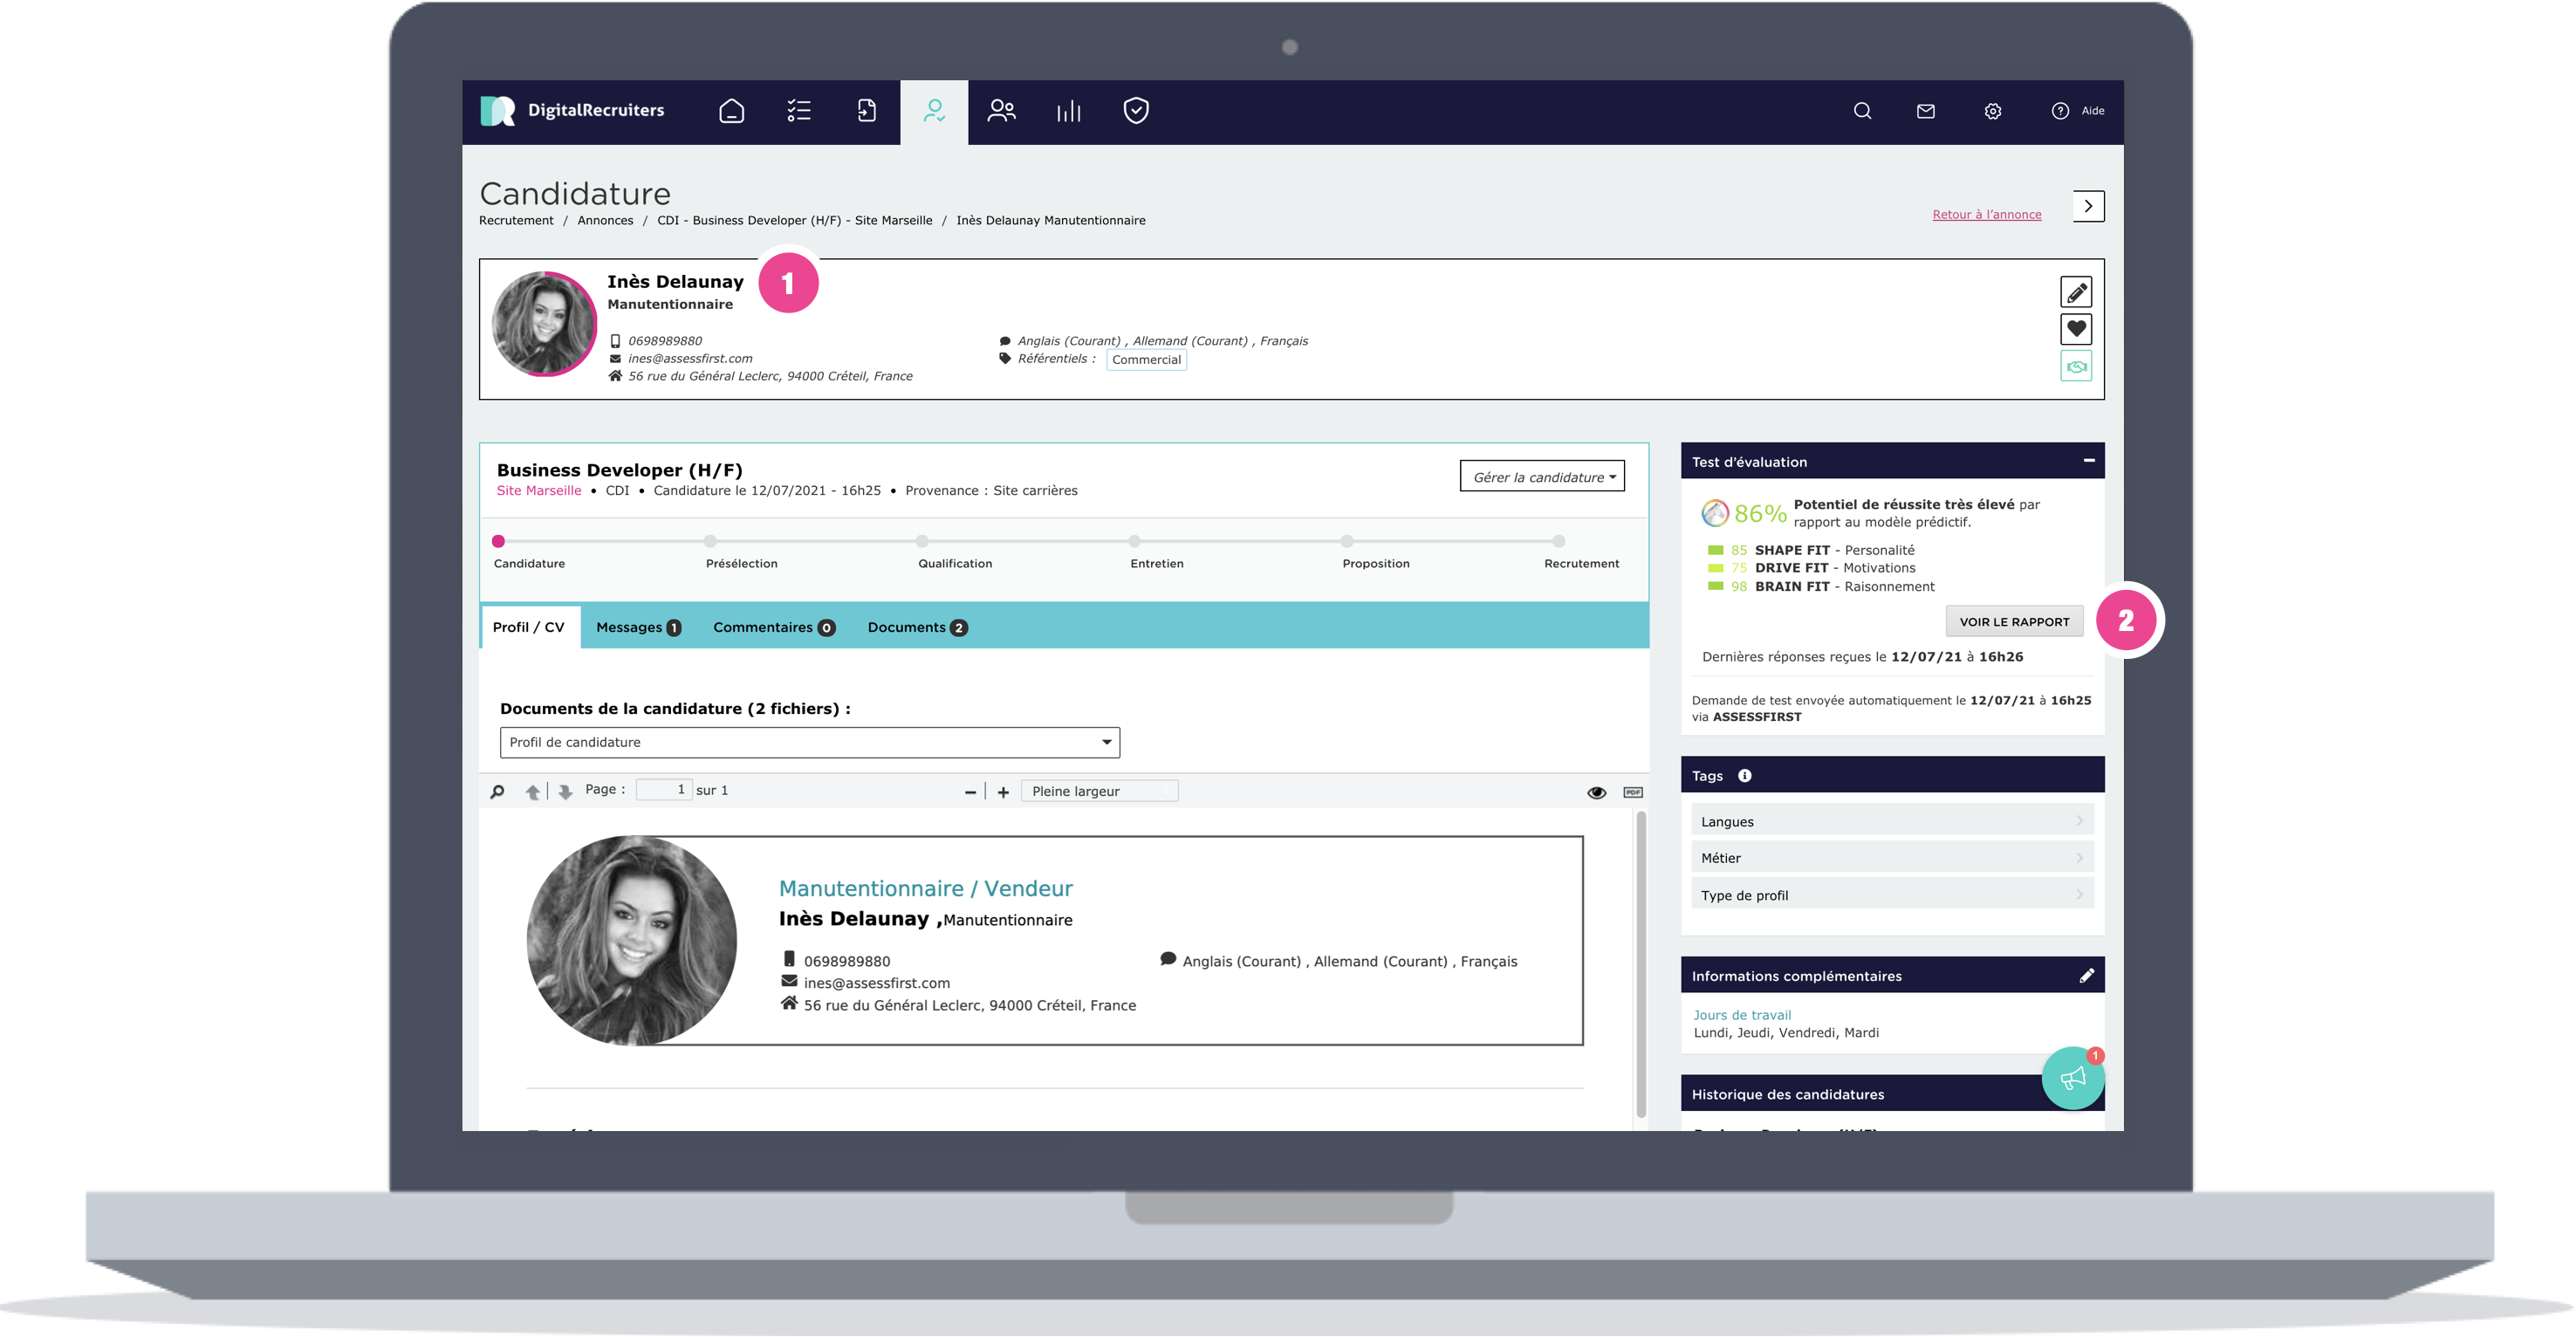This screenshot has height=1337, width=2576.
Task: Switch to the Messages tab
Action: click(638, 628)
